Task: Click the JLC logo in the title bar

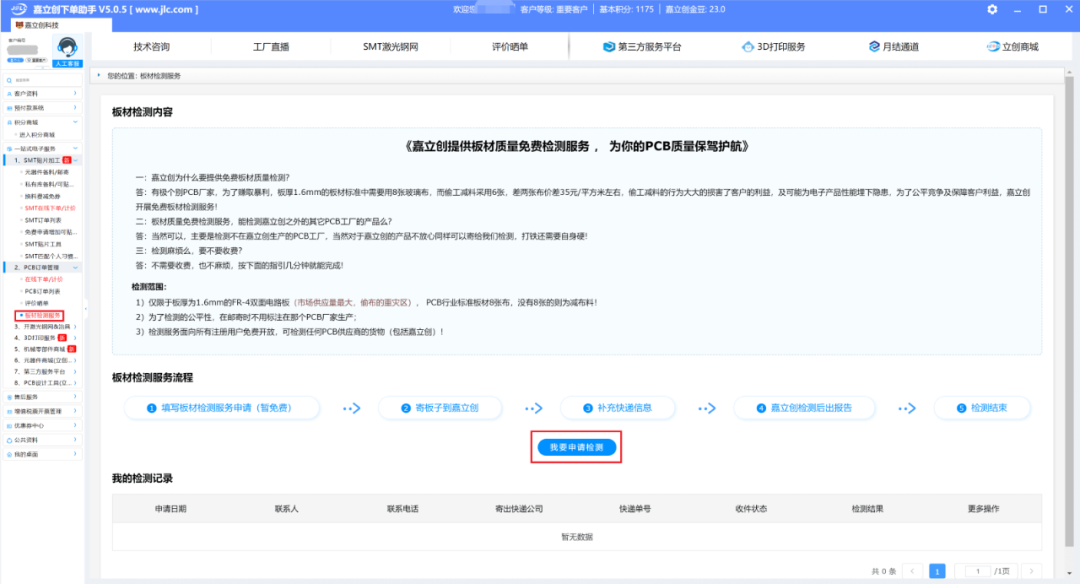Action: pos(18,9)
